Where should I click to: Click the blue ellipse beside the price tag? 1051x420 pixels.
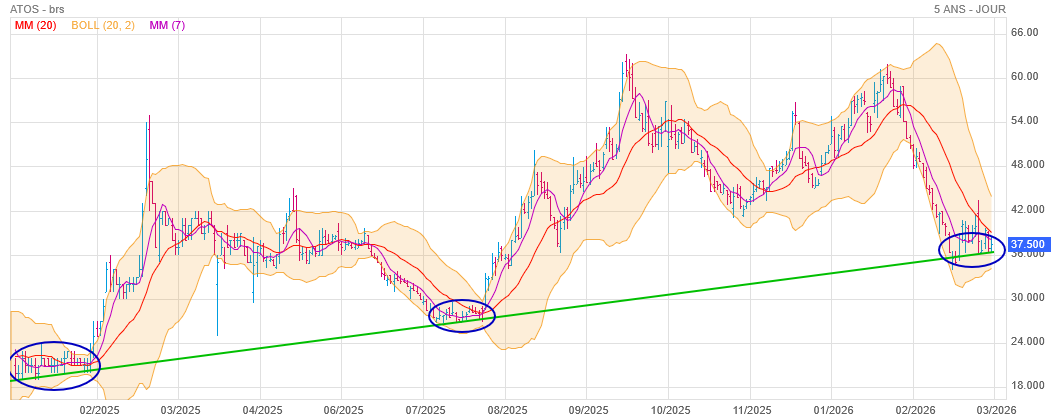(x=971, y=249)
